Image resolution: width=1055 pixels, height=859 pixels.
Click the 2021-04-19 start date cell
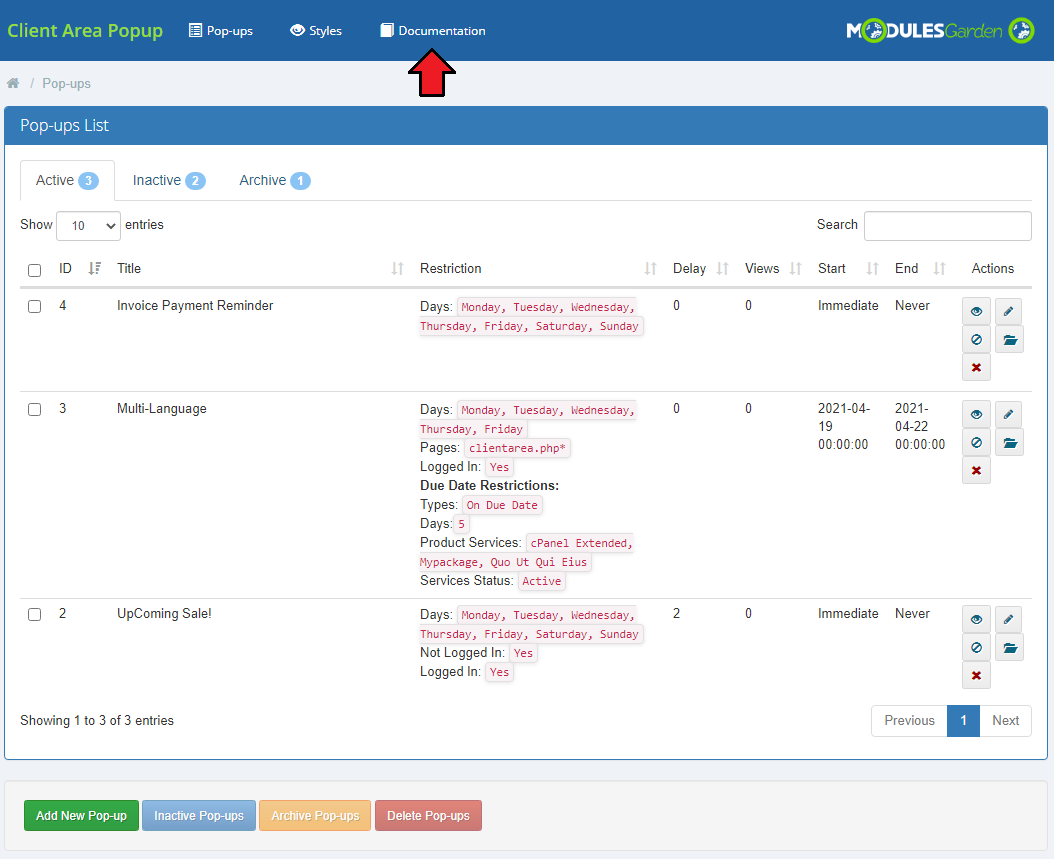click(x=844, y=426)
